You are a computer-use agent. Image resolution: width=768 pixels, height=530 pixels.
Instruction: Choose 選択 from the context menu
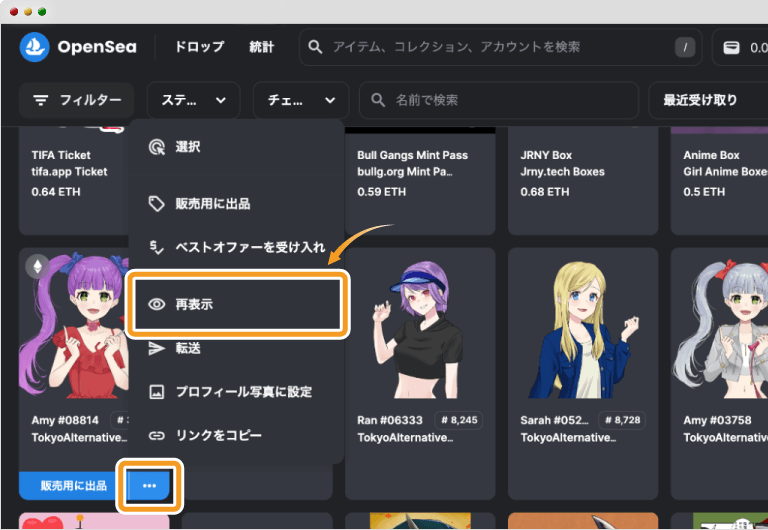237,146
